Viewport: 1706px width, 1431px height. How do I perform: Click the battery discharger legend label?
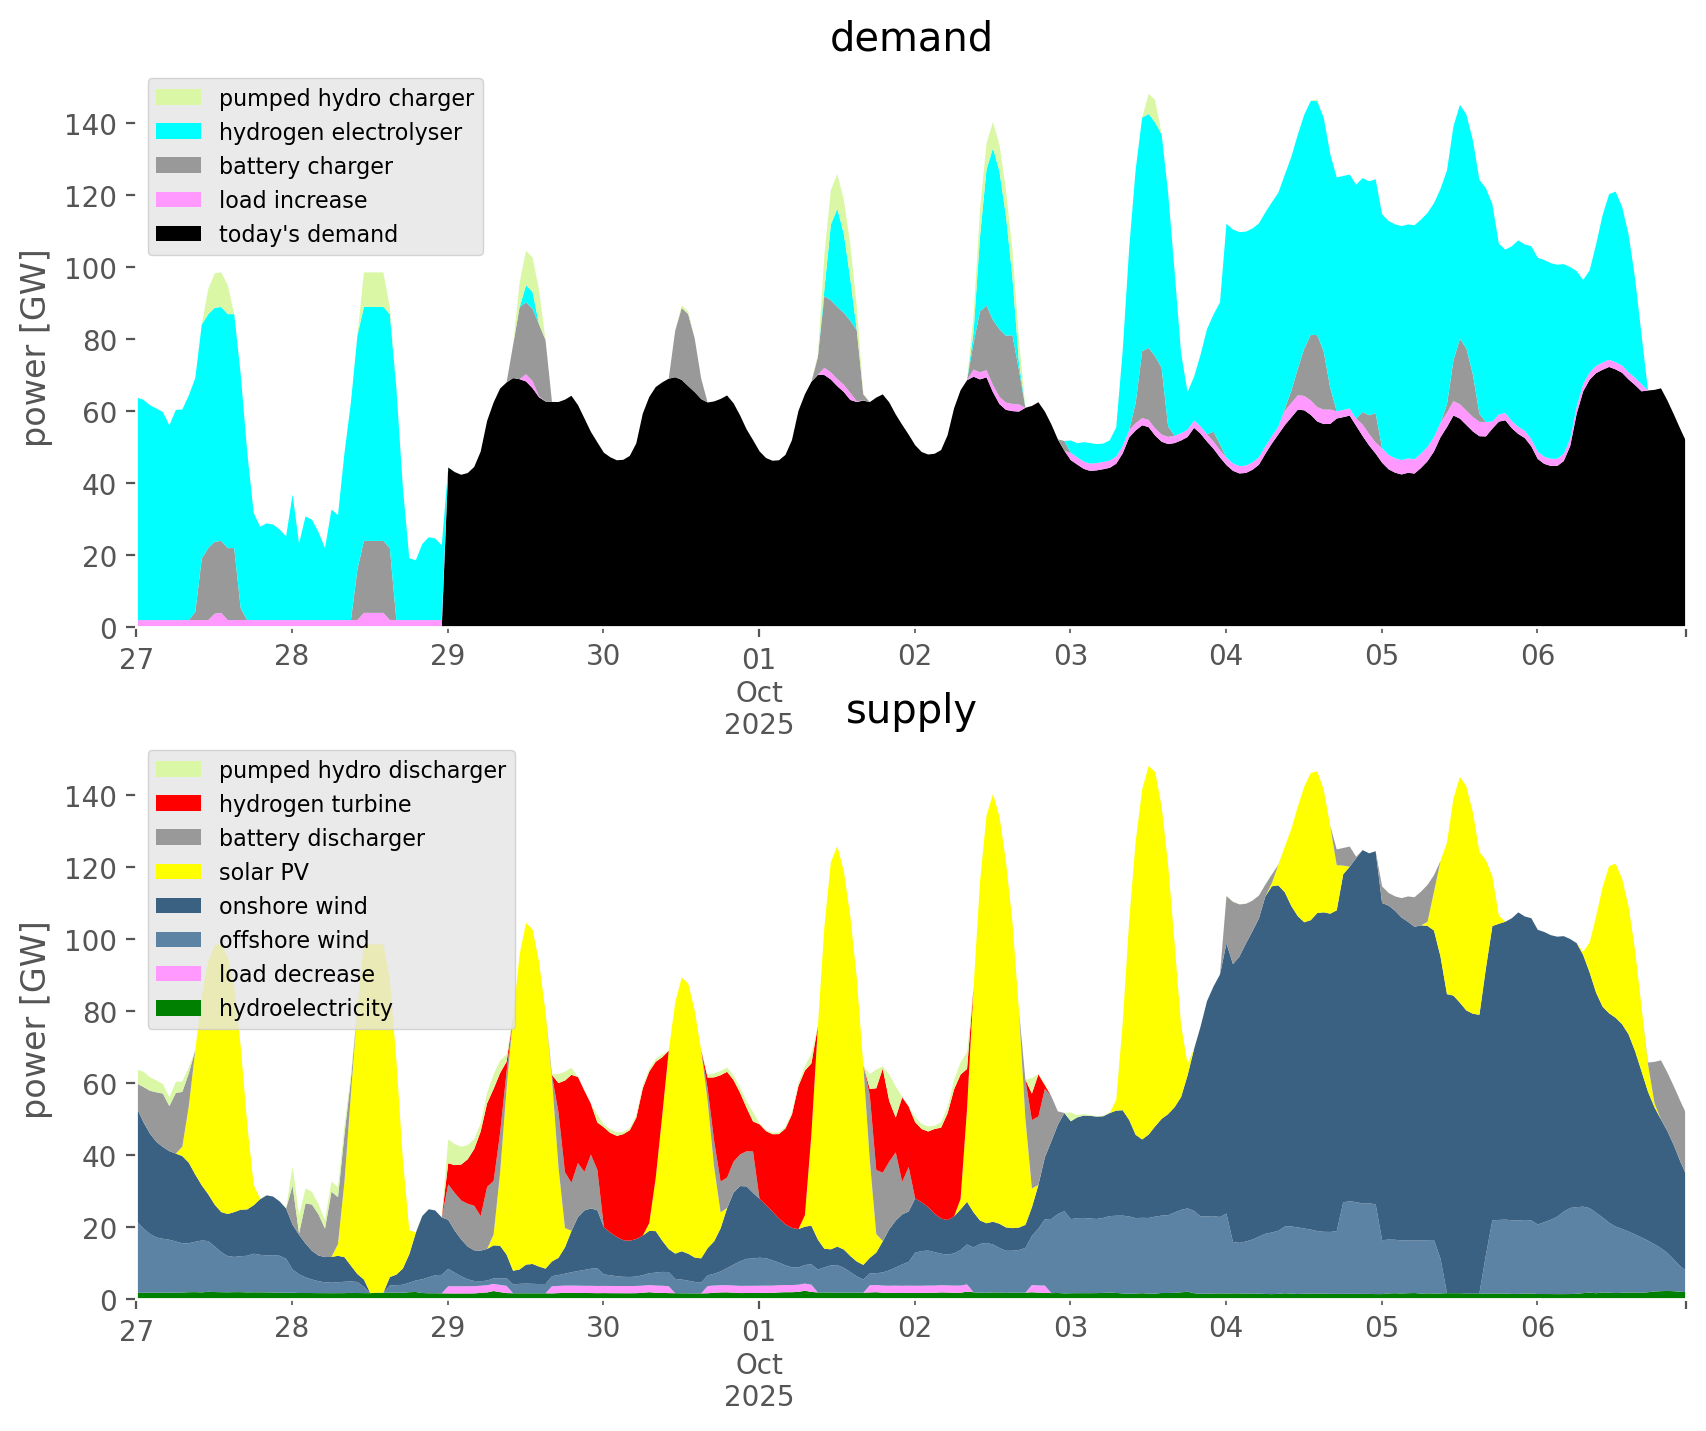pyautogui.click(x=321, y=838)
